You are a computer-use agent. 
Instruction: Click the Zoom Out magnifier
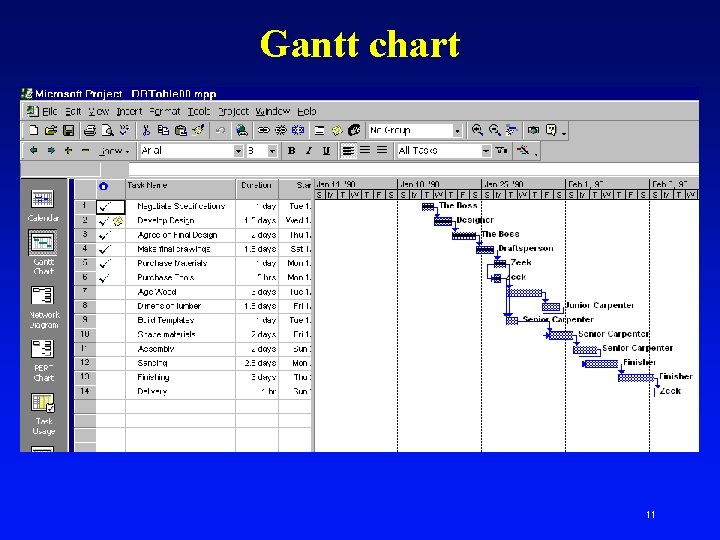click(x=495, y=130)
